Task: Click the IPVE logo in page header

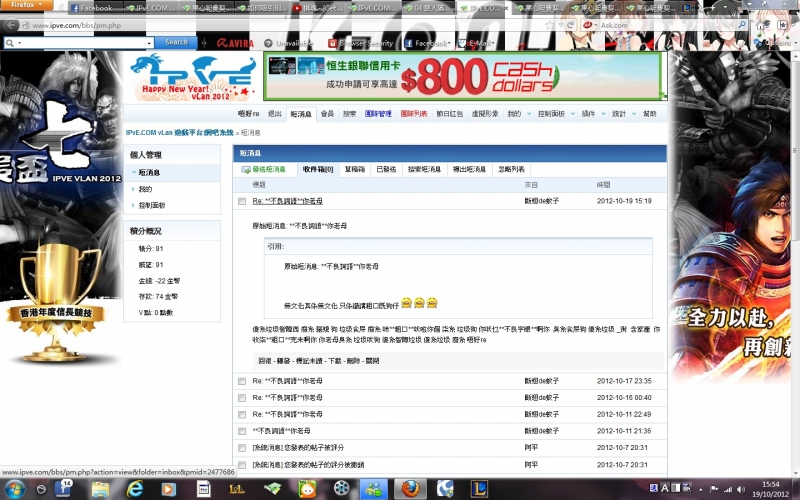Action: [191, 75]
